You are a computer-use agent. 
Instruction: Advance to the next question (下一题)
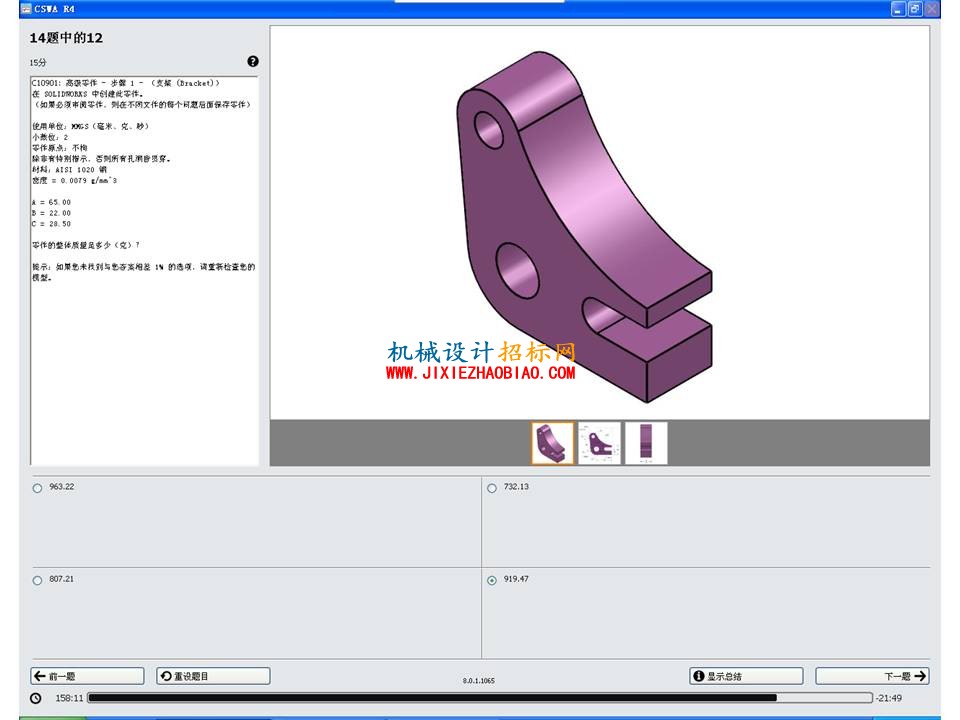pos(872,676)
